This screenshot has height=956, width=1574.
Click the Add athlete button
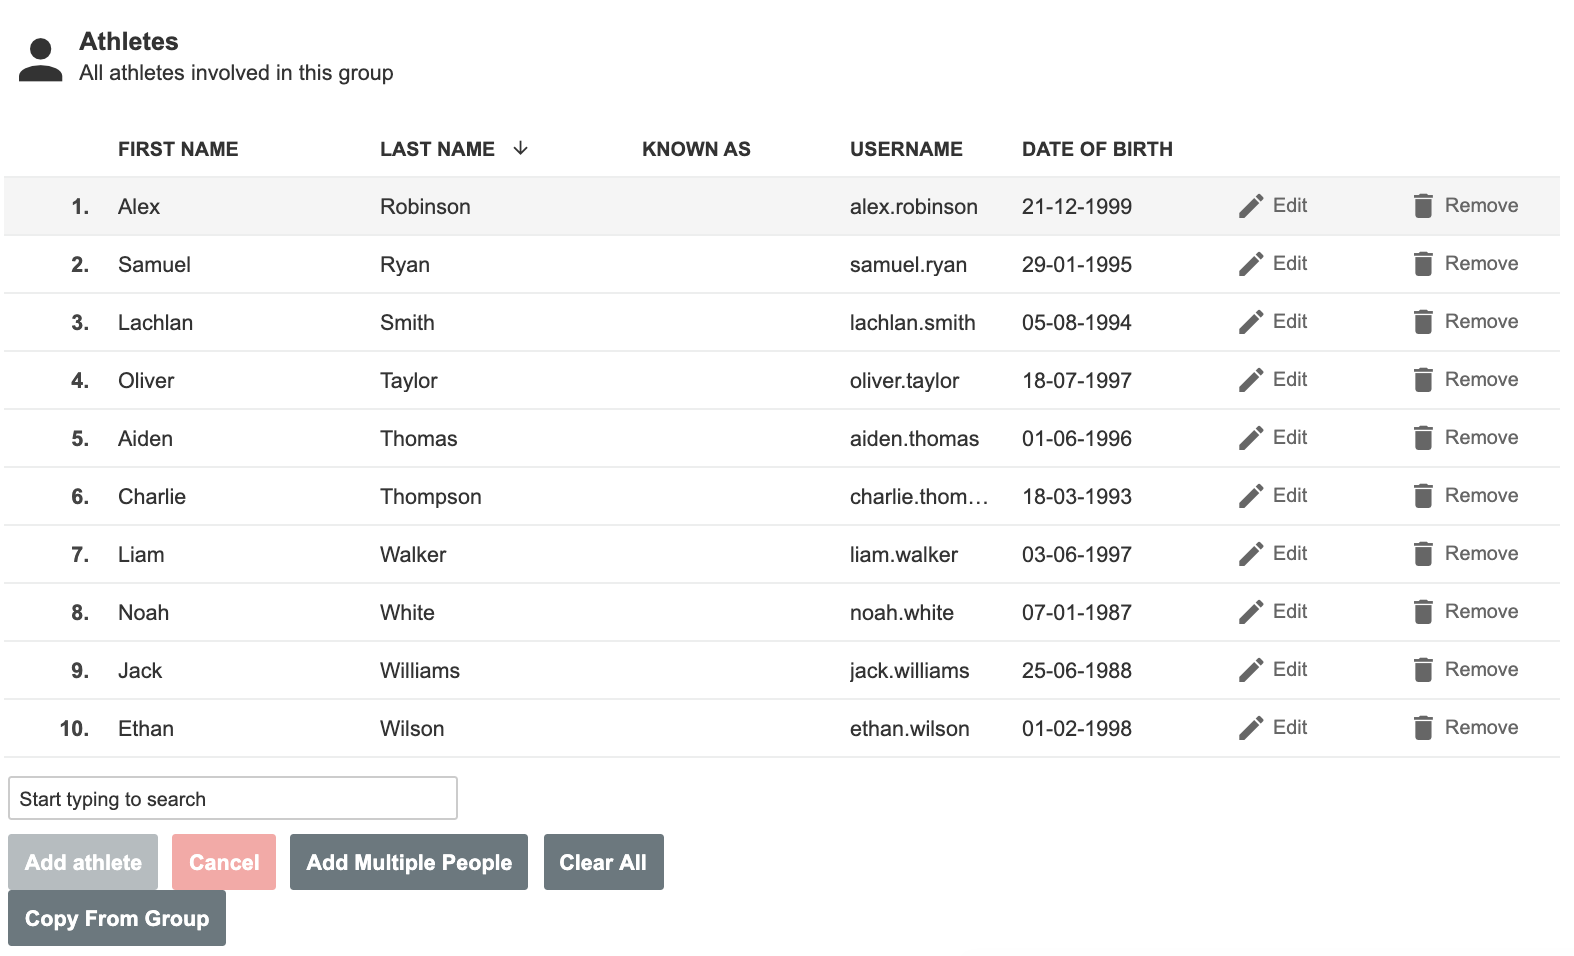point(83,862)
